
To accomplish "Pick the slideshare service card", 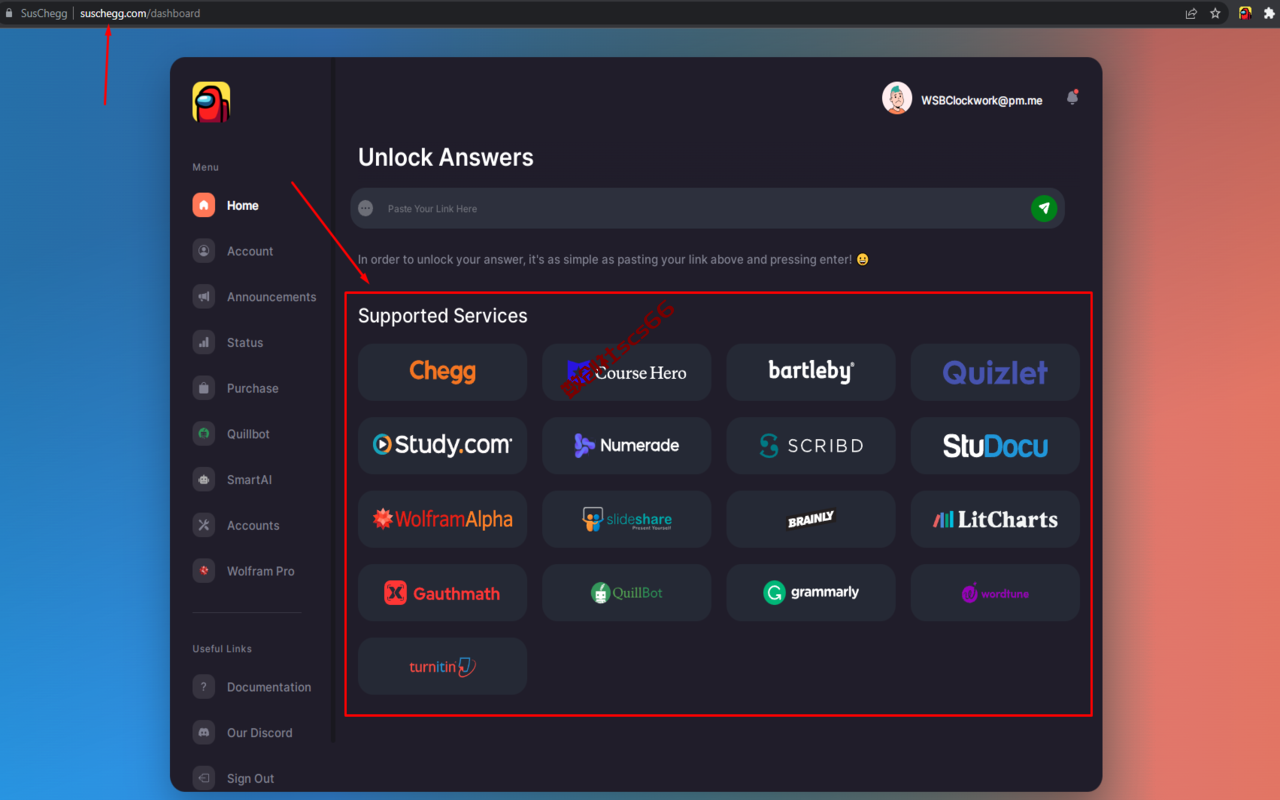I will [x=627, y=519].
